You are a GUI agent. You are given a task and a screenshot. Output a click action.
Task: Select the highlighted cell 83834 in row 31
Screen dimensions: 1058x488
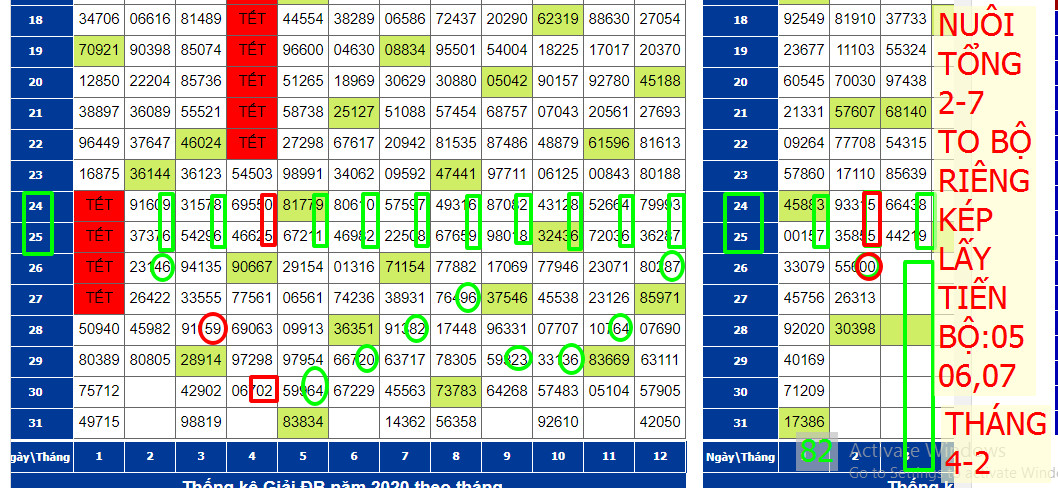click(x=303, y=422)
